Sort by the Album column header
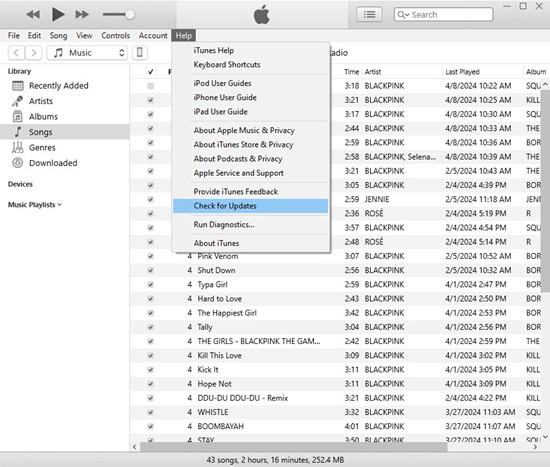Viewport: 550px width, 467px height. [536, 72]
